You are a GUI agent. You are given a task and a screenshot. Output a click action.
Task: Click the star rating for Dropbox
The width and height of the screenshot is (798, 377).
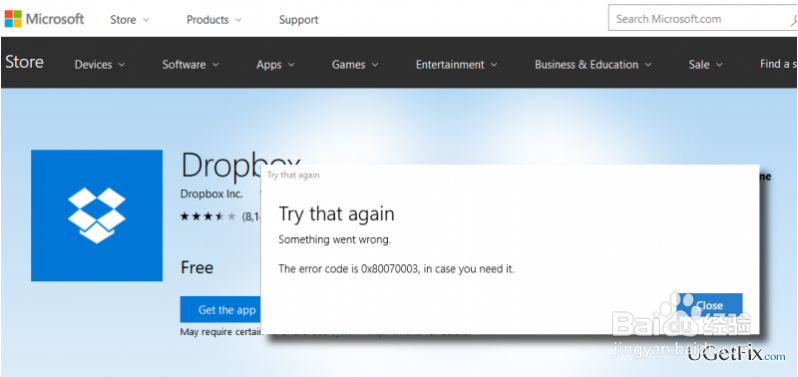(x=208, y=217)
